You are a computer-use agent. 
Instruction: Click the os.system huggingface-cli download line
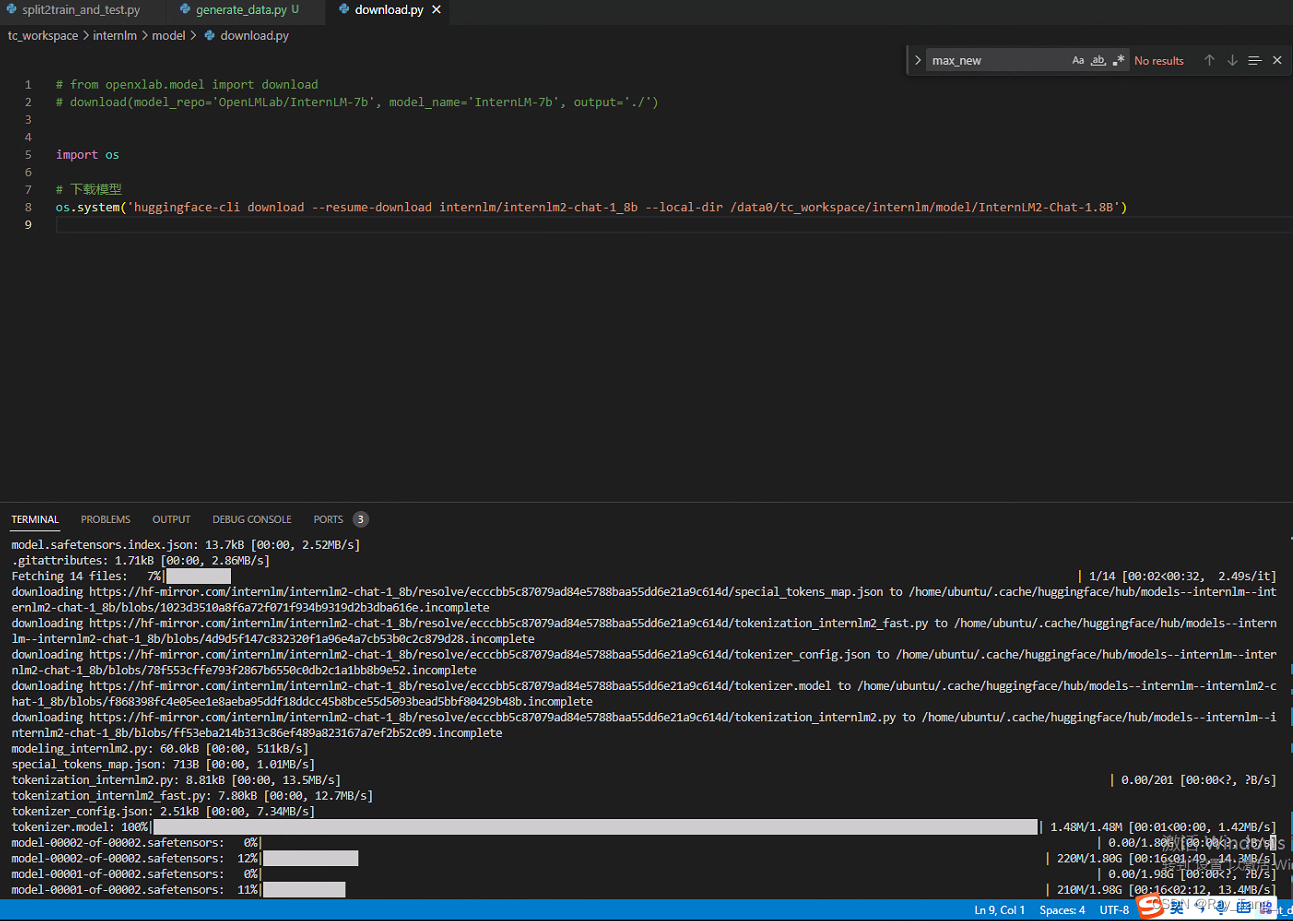tap(591, 207)
